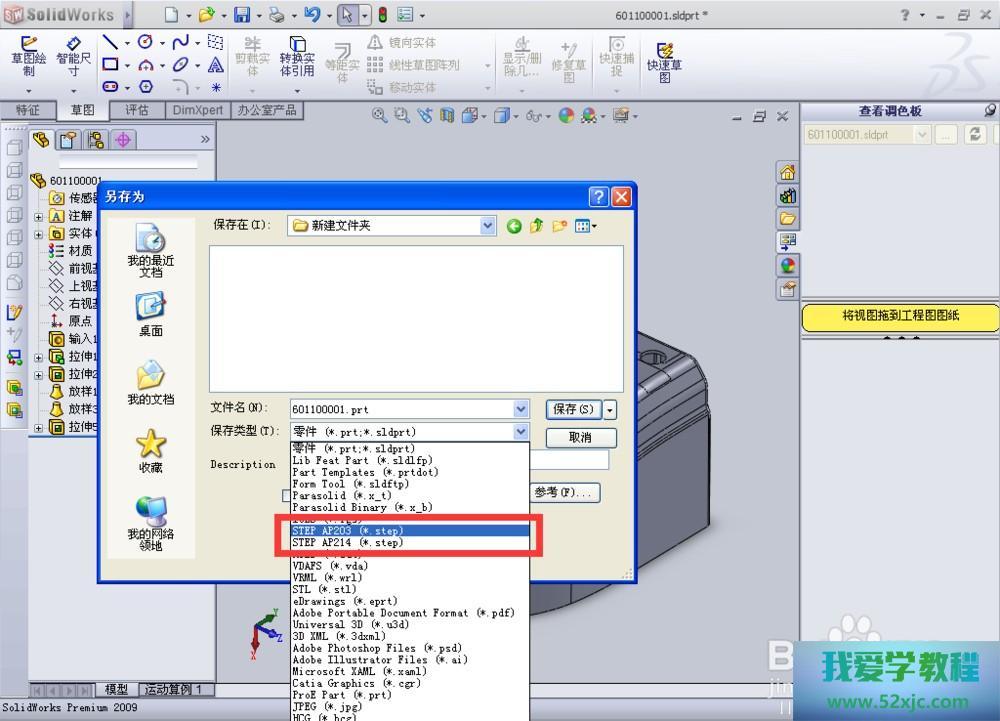Click the 取消 (Cancel) button
Image resolution: width=1000 pixels, height=721 pixels.
click(580, 438)
